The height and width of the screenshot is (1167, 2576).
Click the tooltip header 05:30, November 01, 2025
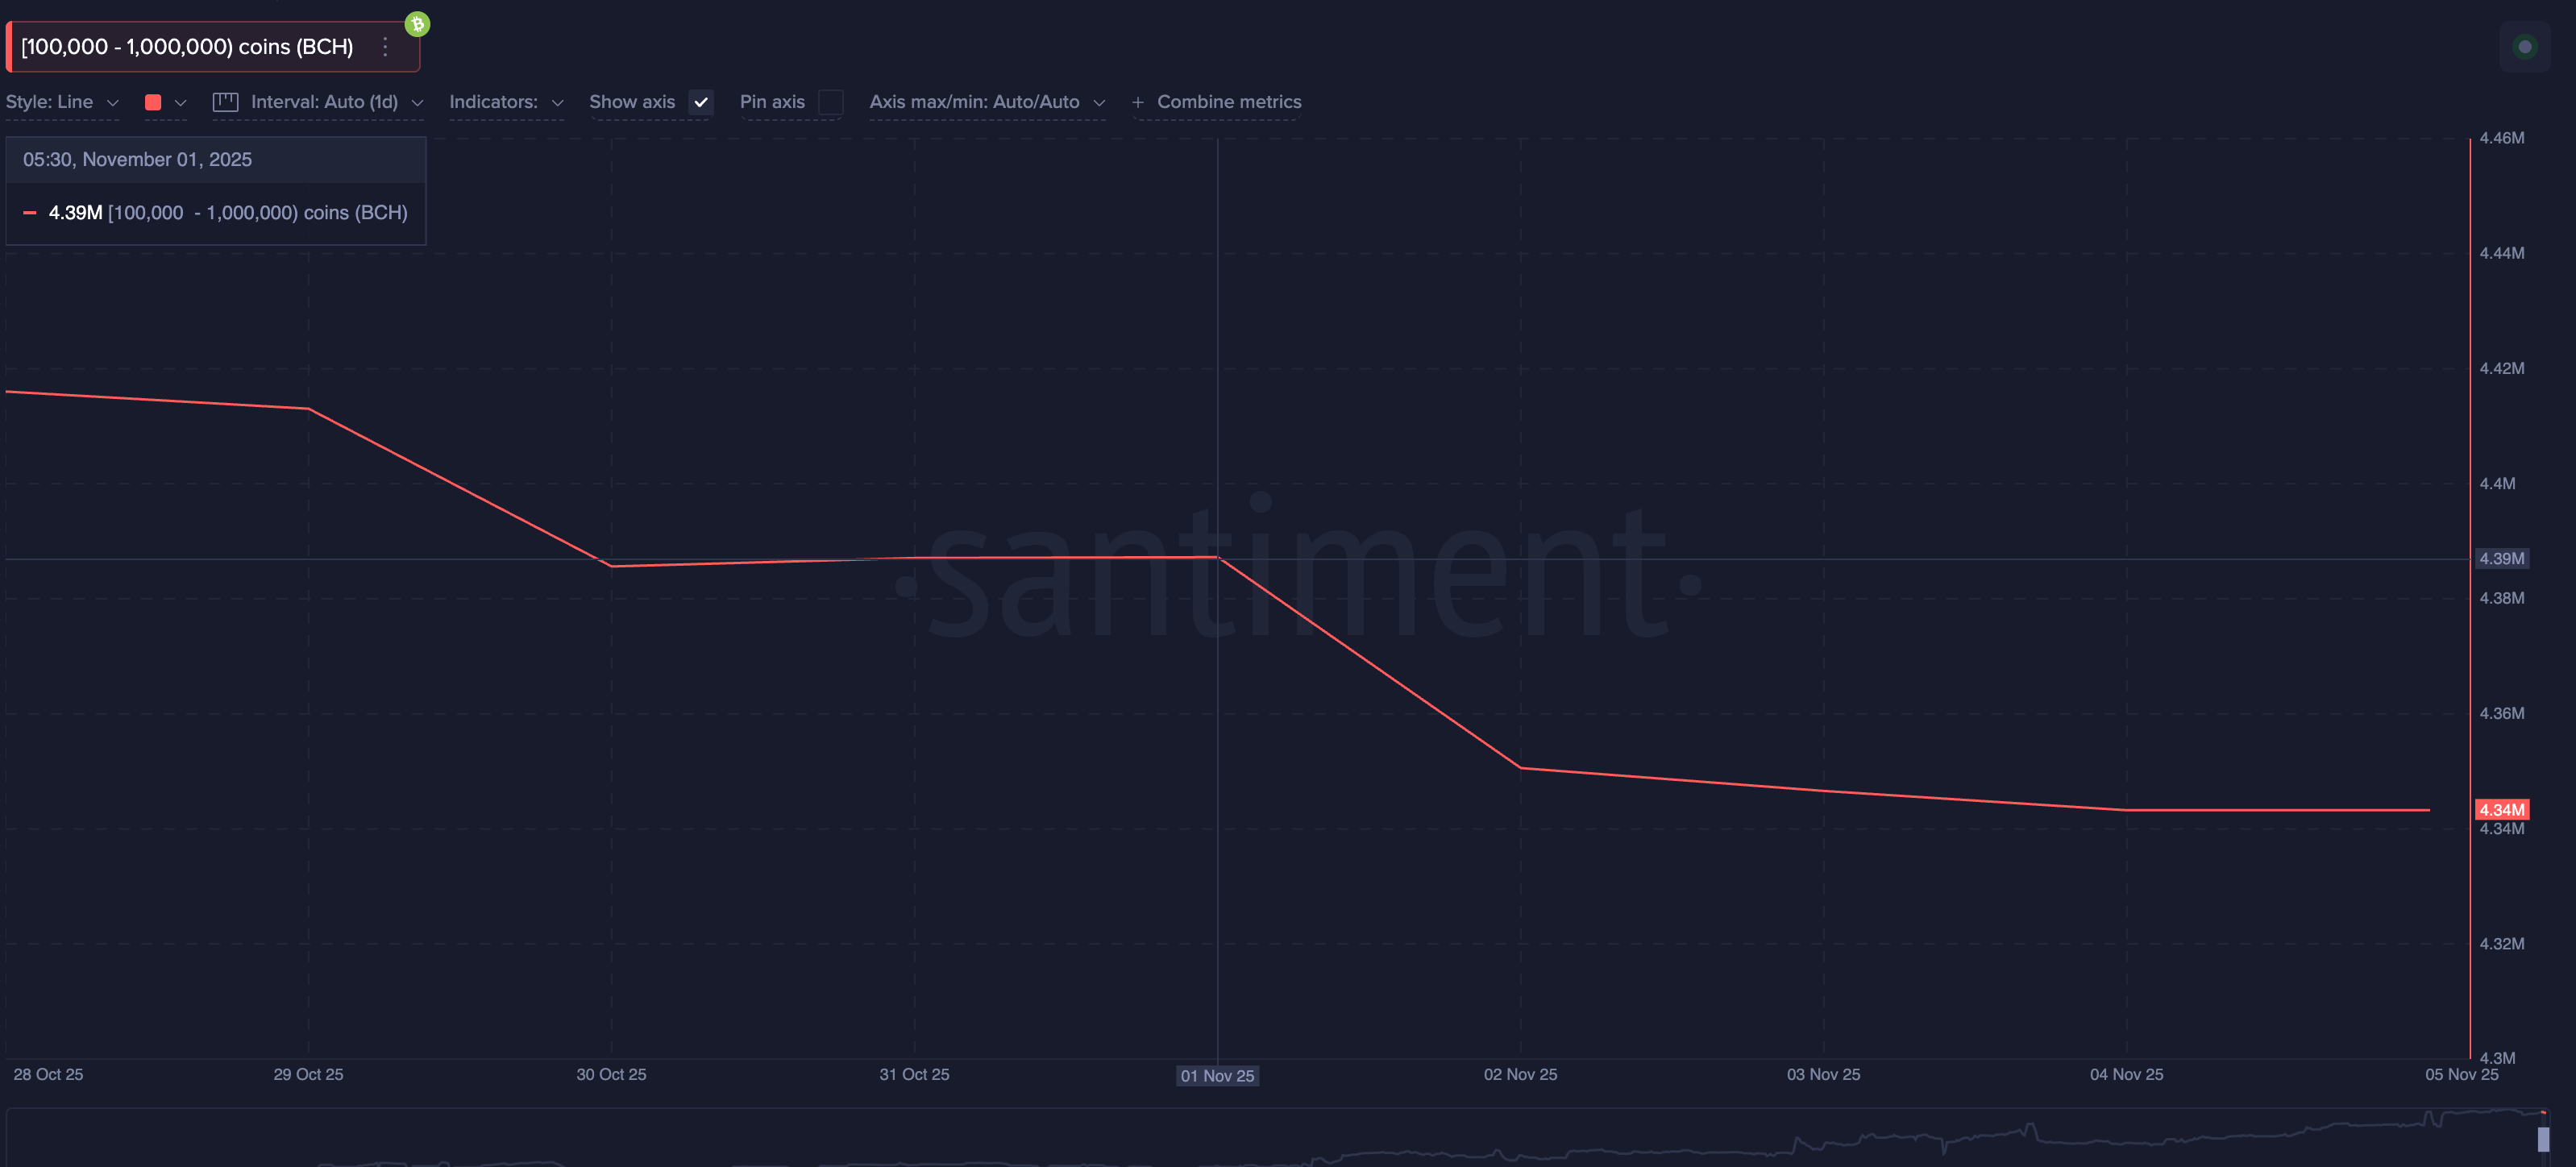point(138,159)
